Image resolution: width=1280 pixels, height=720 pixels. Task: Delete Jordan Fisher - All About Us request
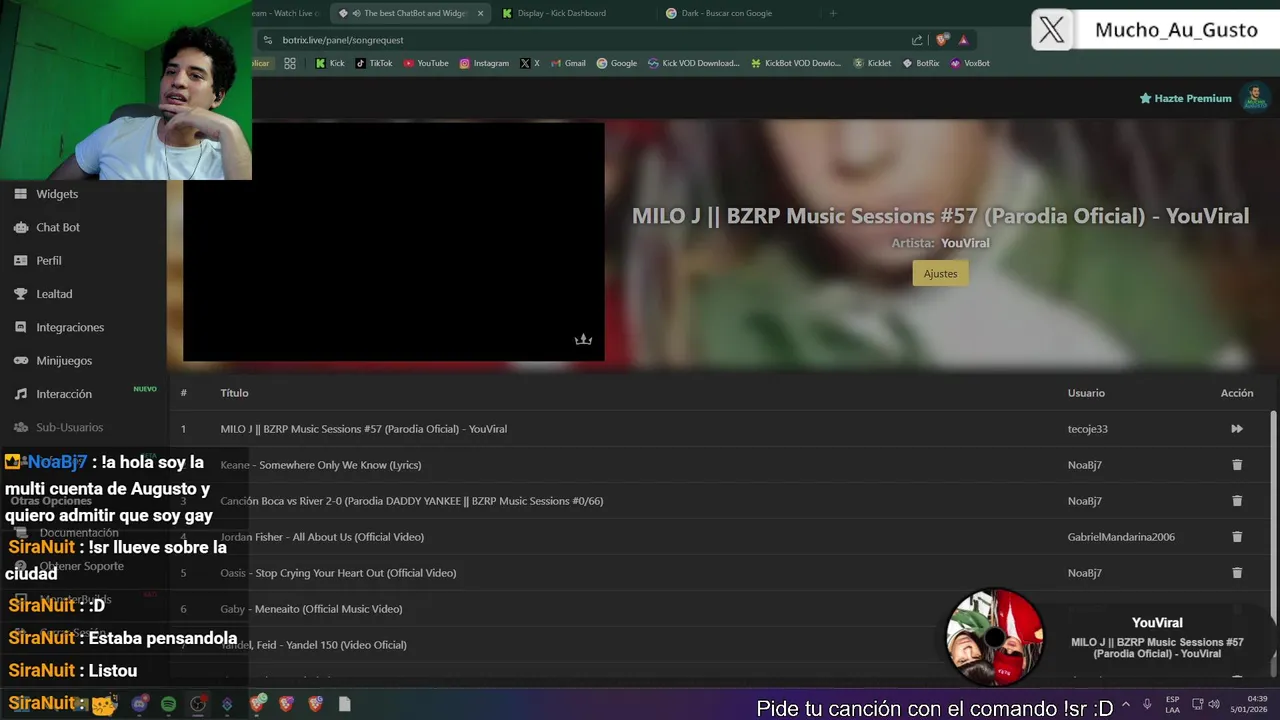[1237, 537]
